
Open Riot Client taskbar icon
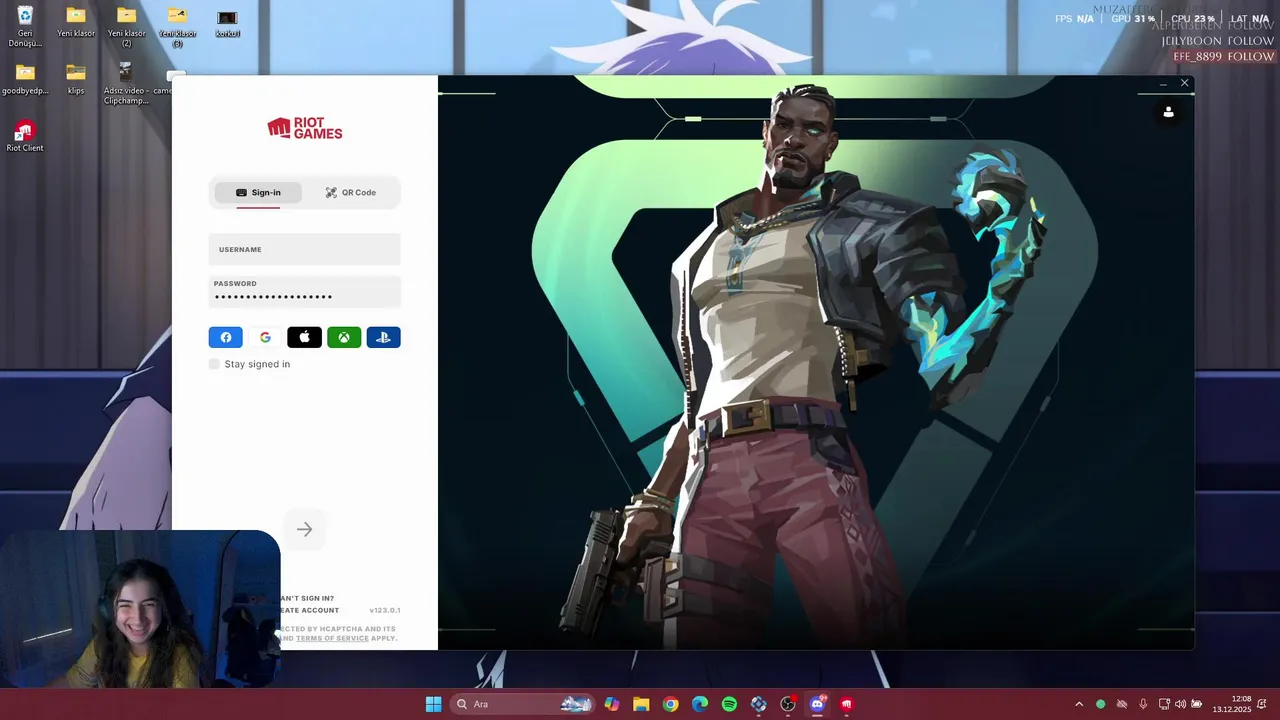click(x=847, y=704)
